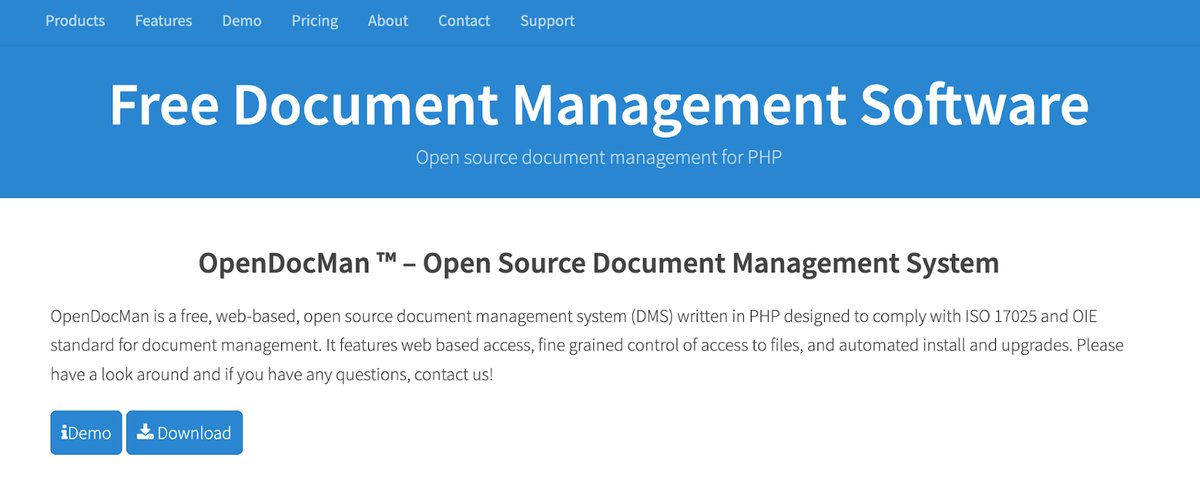Click the subtitle 'Open source document management for PHP'
This screenshot has width=1200, height=480.
point(599,157)
